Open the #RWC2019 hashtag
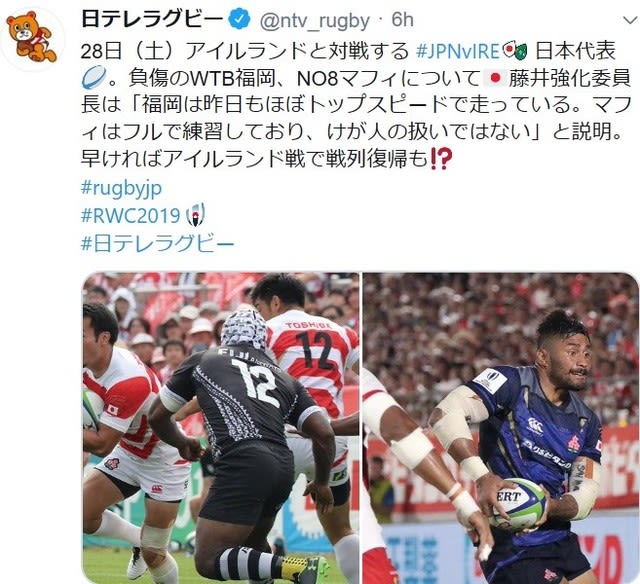Viewport: 640px width, 584px height. [131, 215]
